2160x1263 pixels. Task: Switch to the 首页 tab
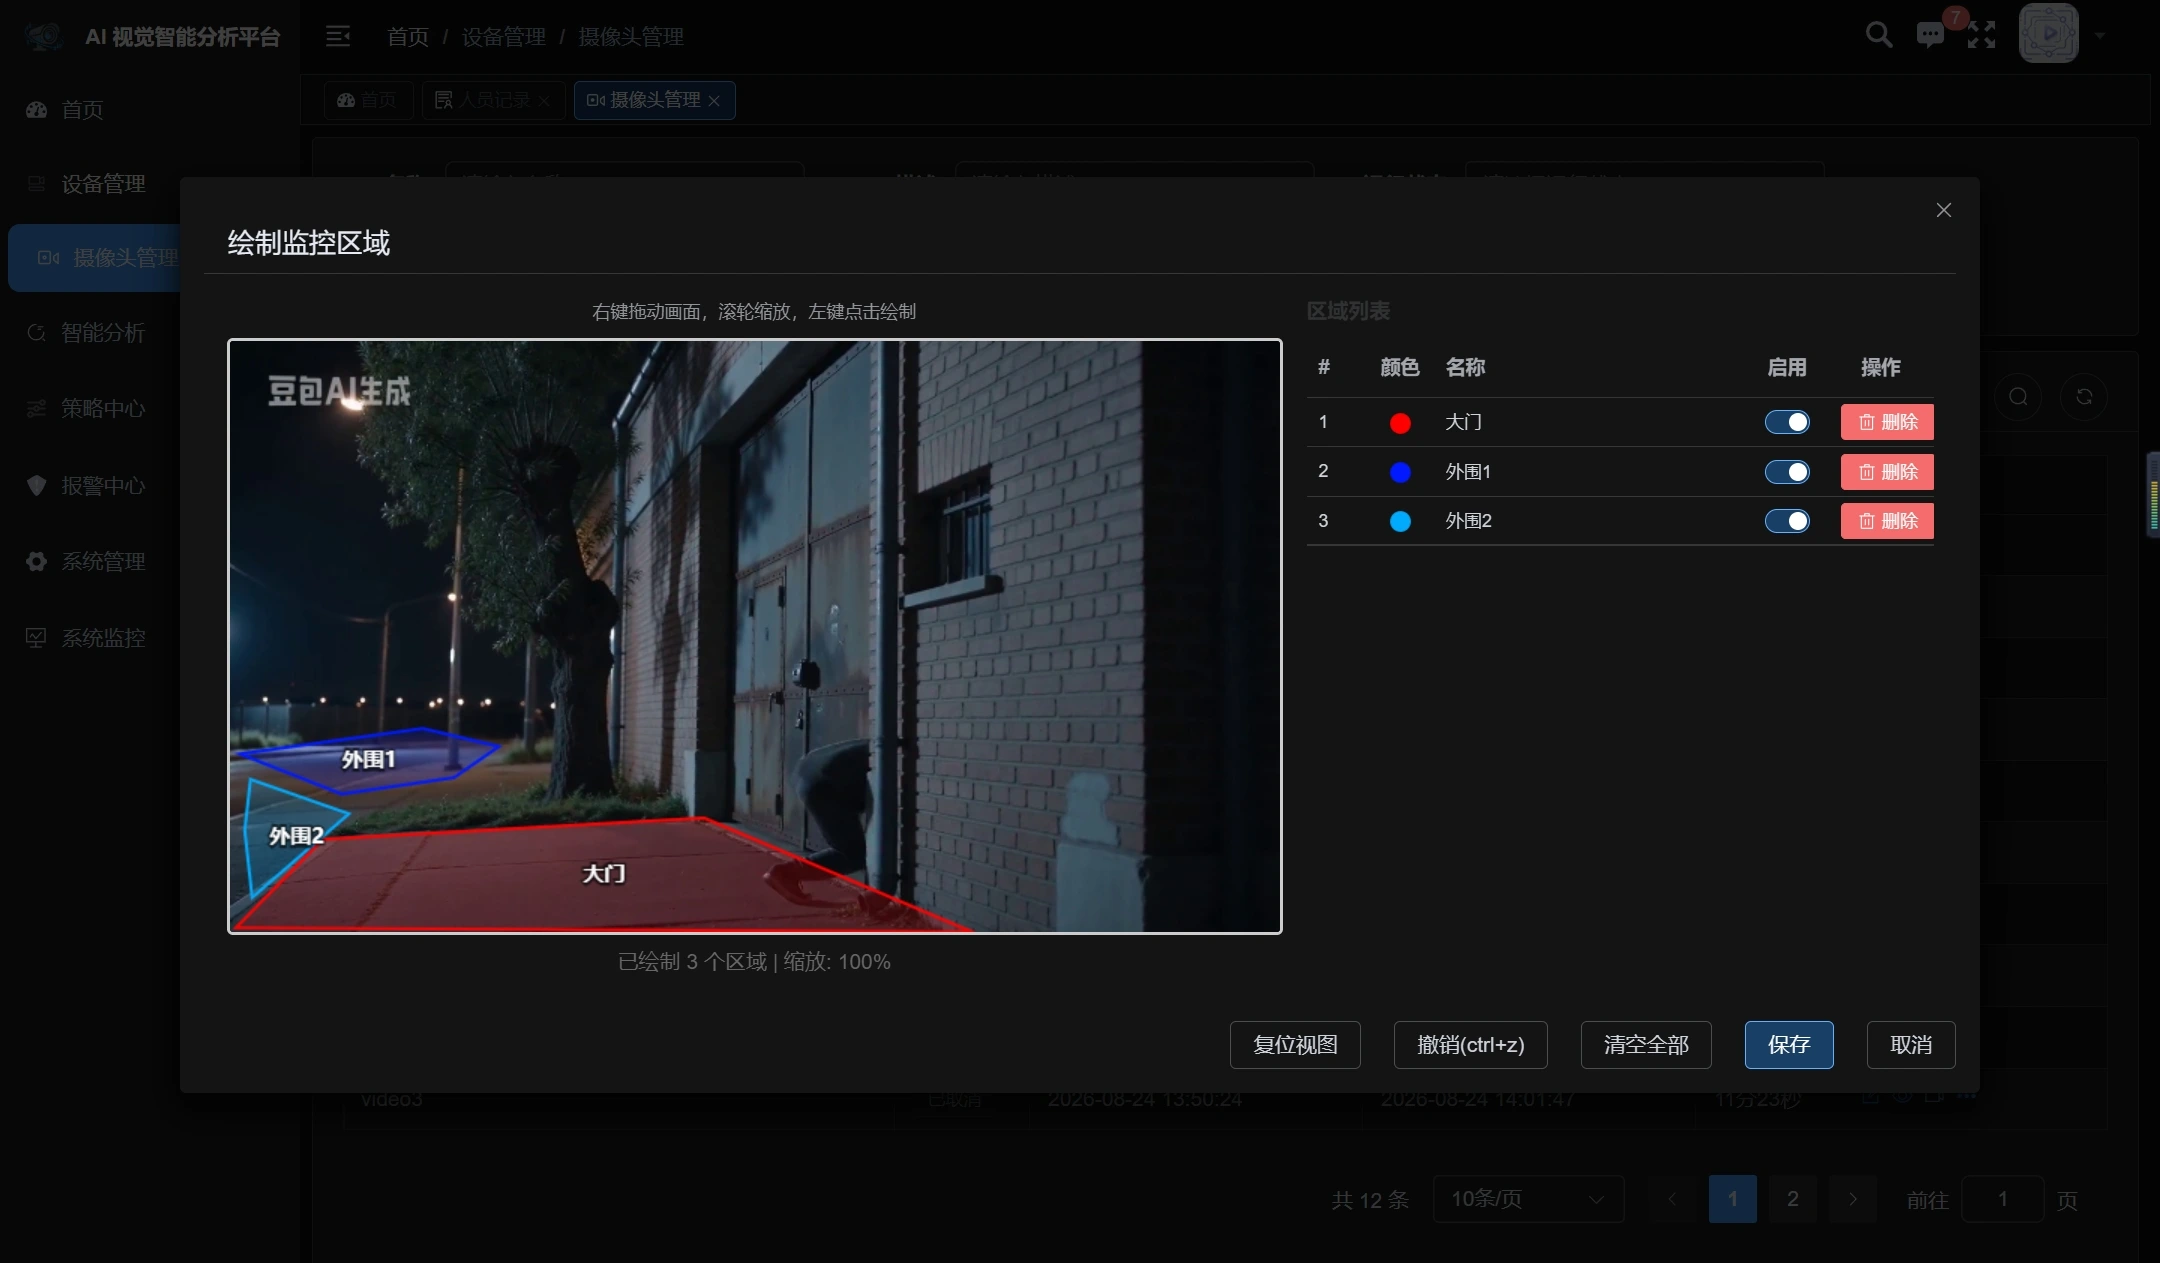click(x=368, y=100)
